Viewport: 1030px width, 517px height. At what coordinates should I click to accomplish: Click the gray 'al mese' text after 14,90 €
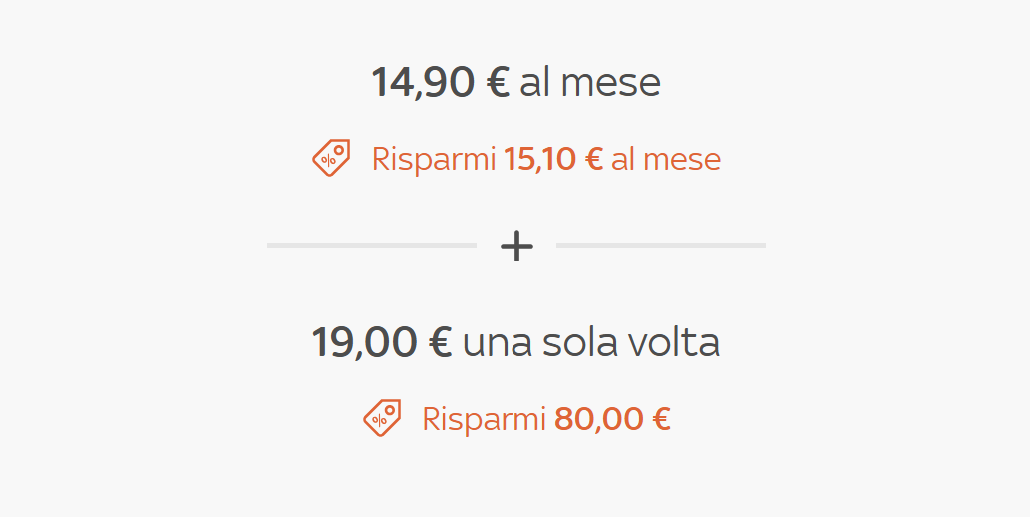coord(590,82)
